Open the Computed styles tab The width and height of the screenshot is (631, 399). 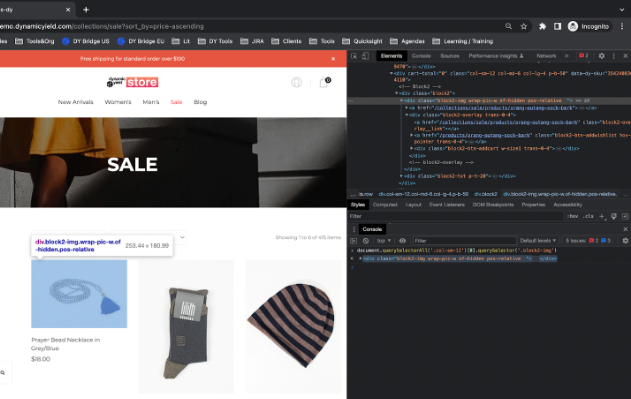tap(385, 205)
